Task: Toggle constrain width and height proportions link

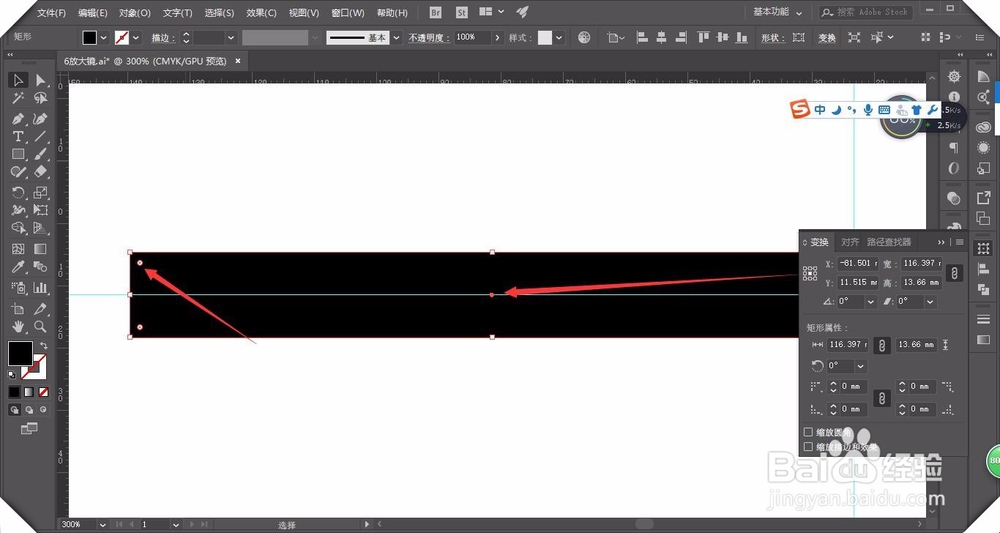Action: click(954, 273)
